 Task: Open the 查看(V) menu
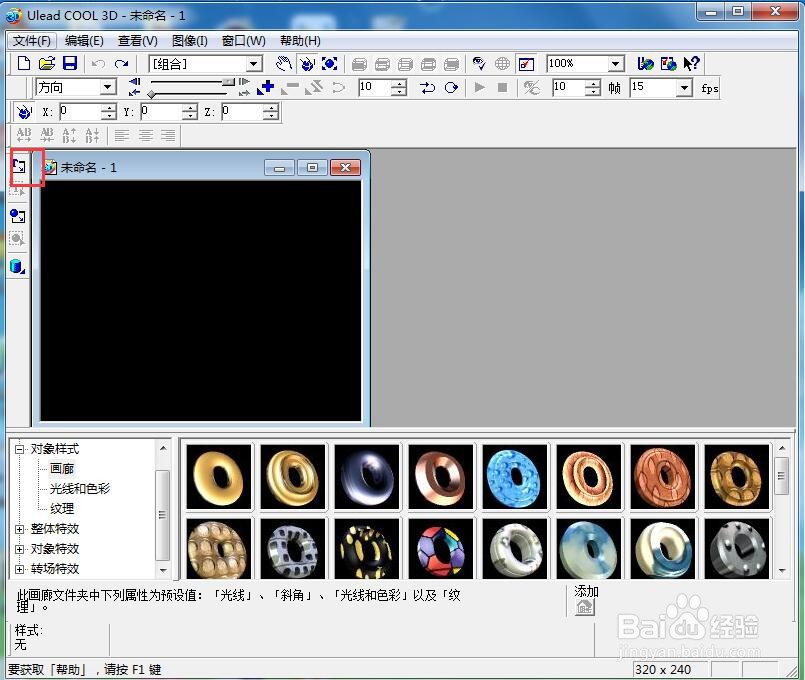pos(138,41)
